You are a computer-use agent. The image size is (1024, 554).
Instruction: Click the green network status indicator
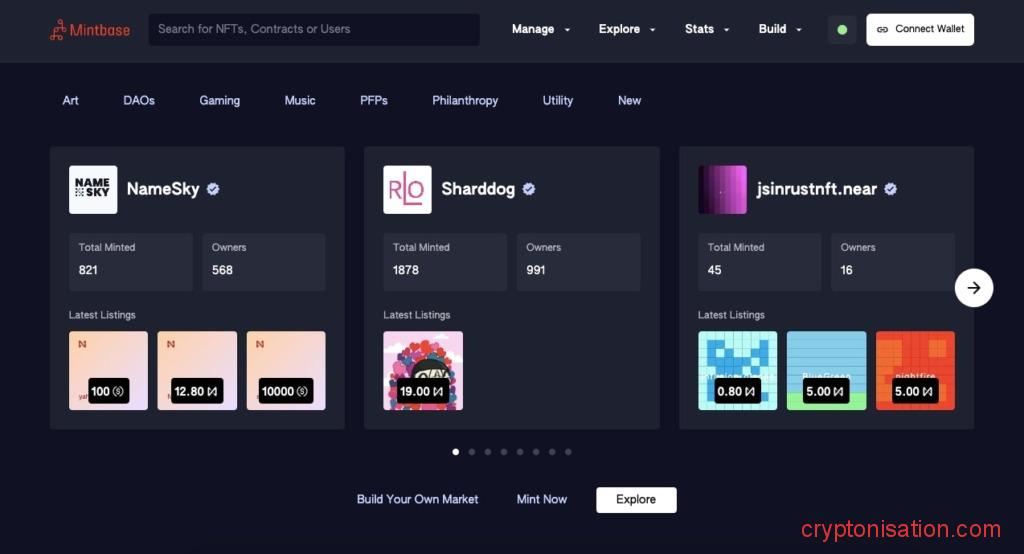click(842, 30)
